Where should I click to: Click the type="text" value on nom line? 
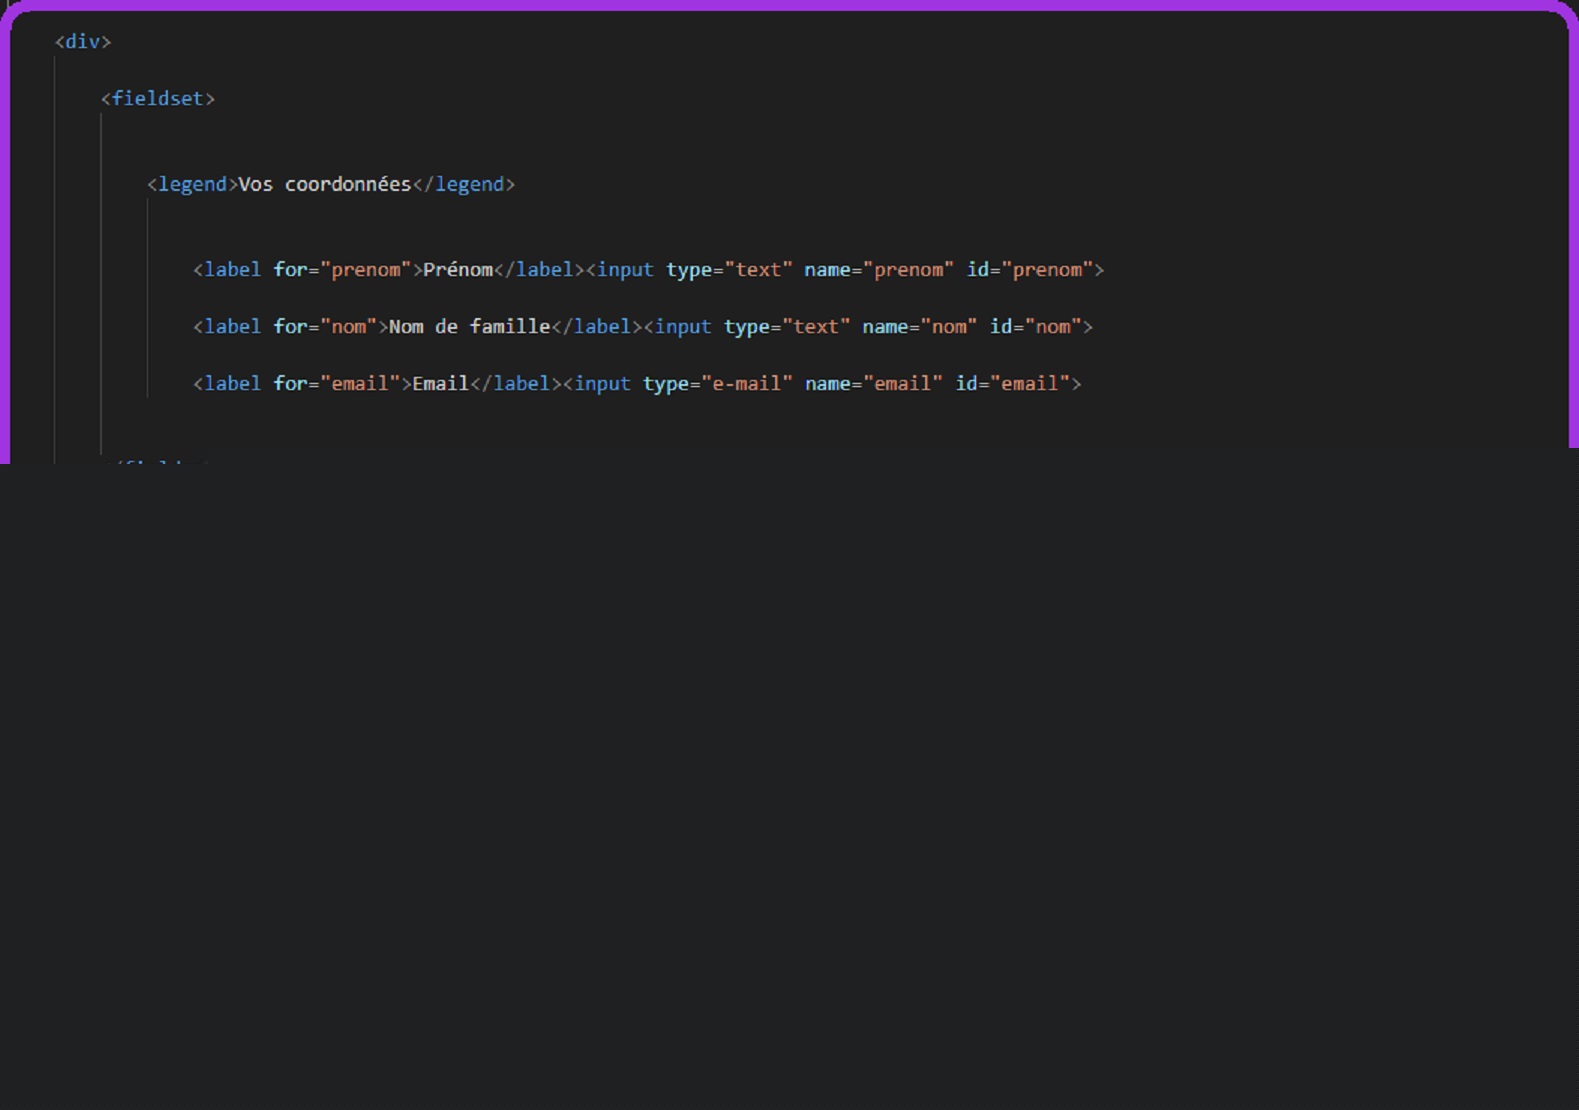tap(816, 327)
